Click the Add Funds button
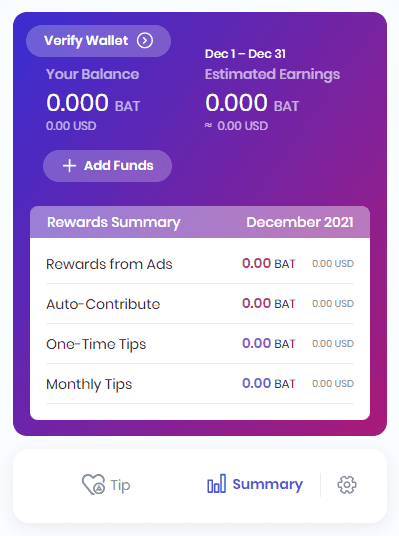Image resolution: width=399 pixels, height=536 pixels. point(107,166)
